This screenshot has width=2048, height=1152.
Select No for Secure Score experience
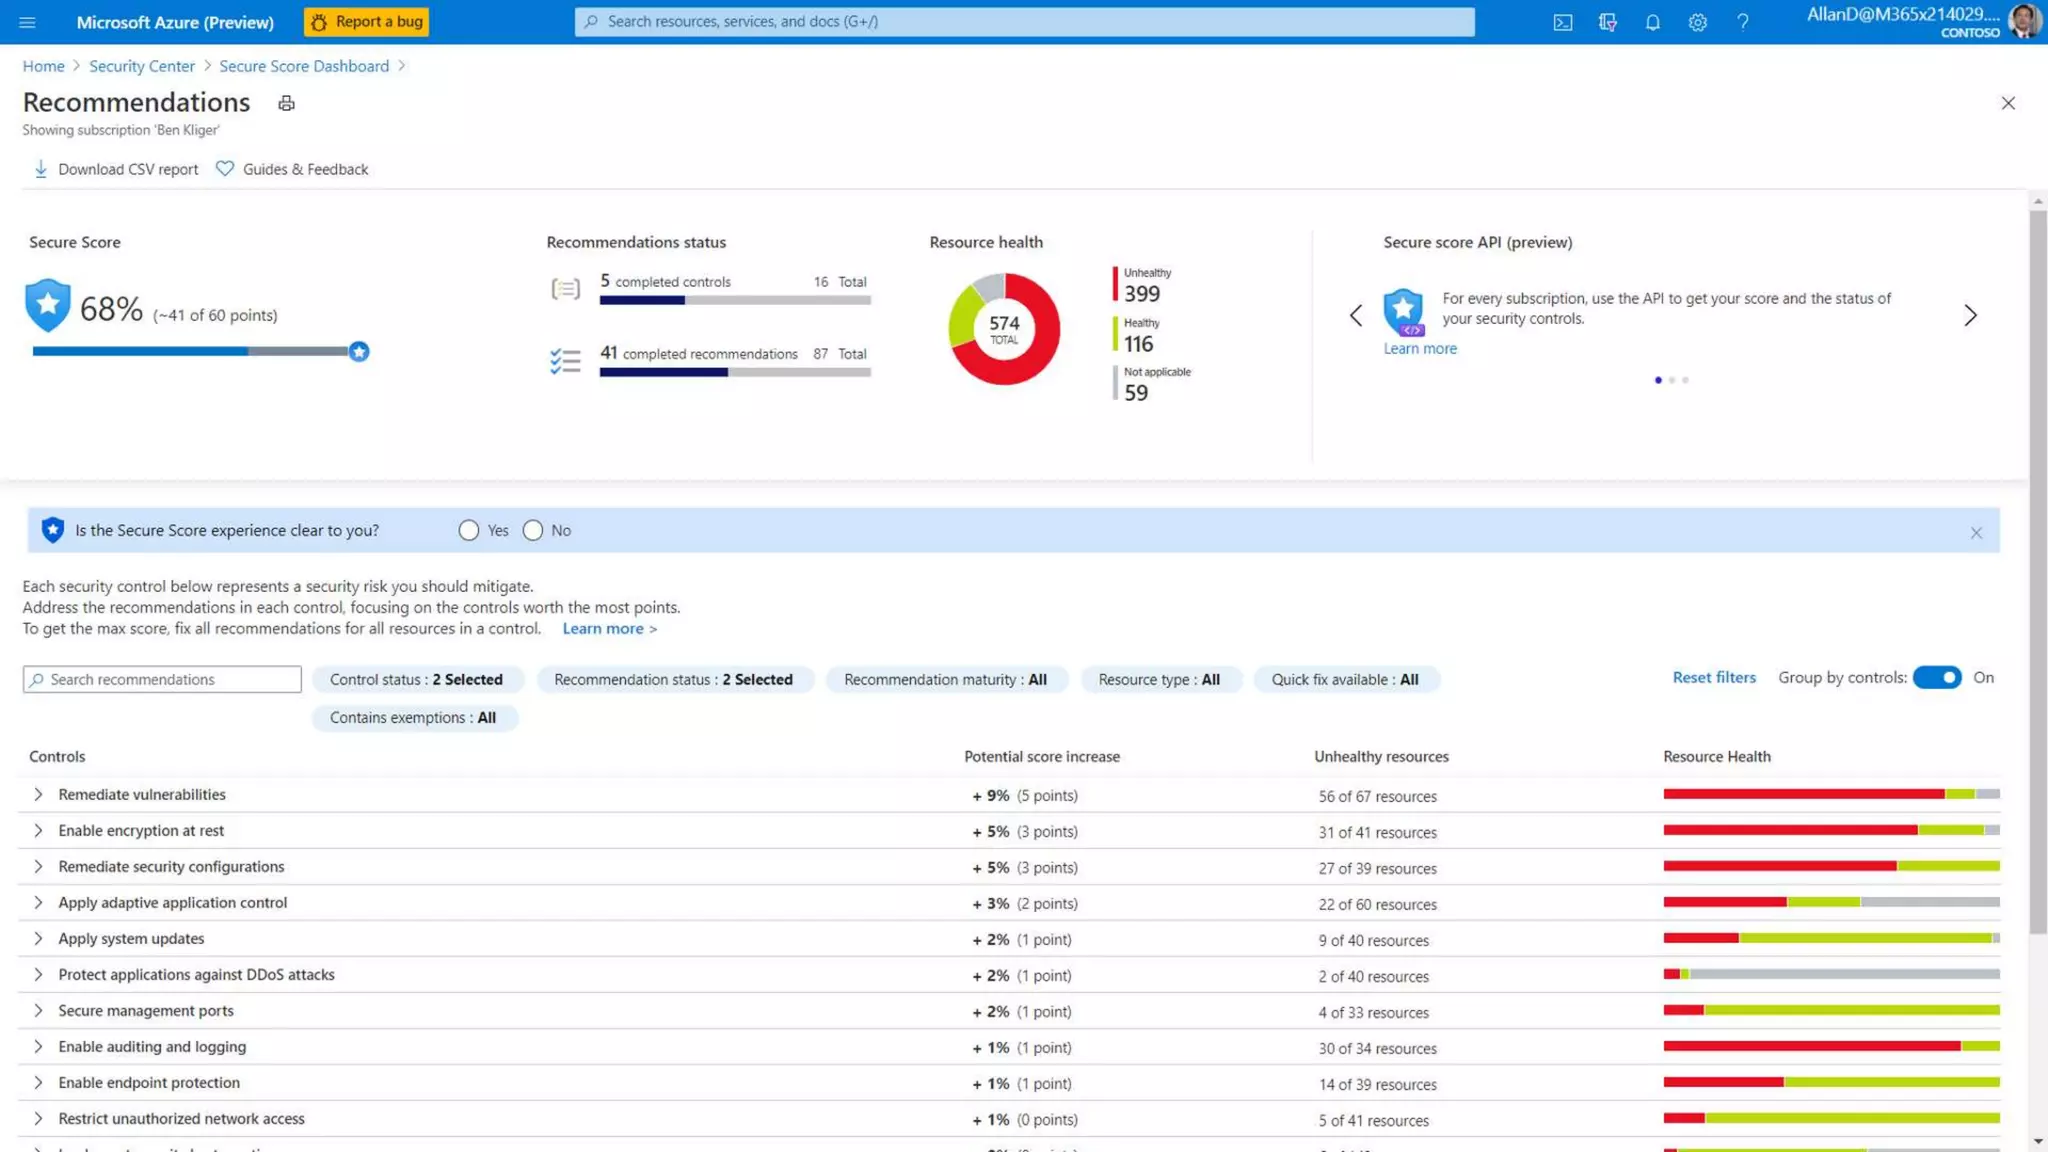click(x=533, y=531)
